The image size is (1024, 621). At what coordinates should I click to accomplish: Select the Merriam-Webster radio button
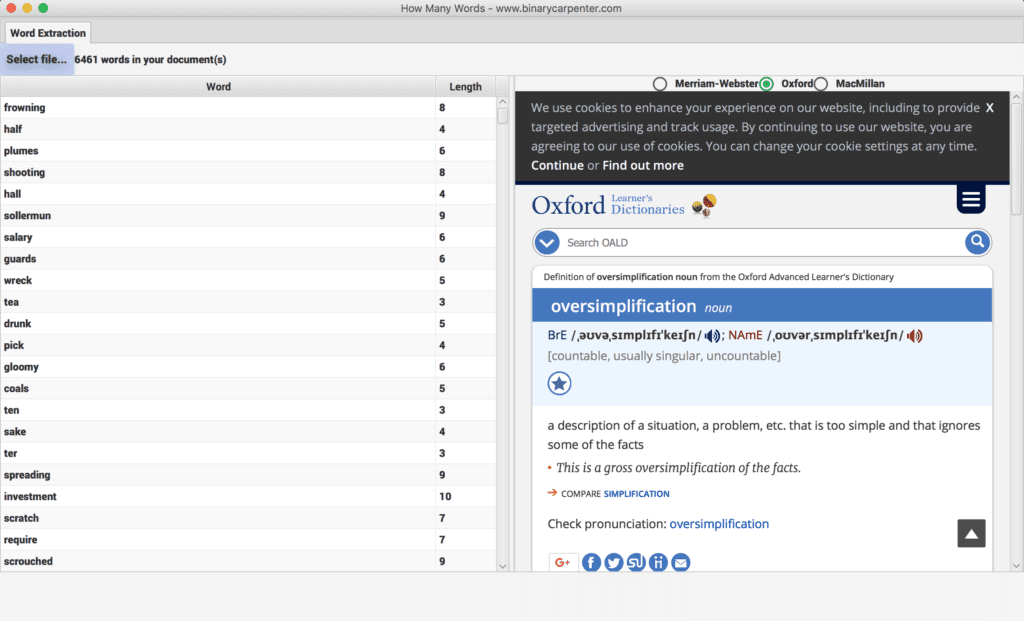click(x=660, y=84)
